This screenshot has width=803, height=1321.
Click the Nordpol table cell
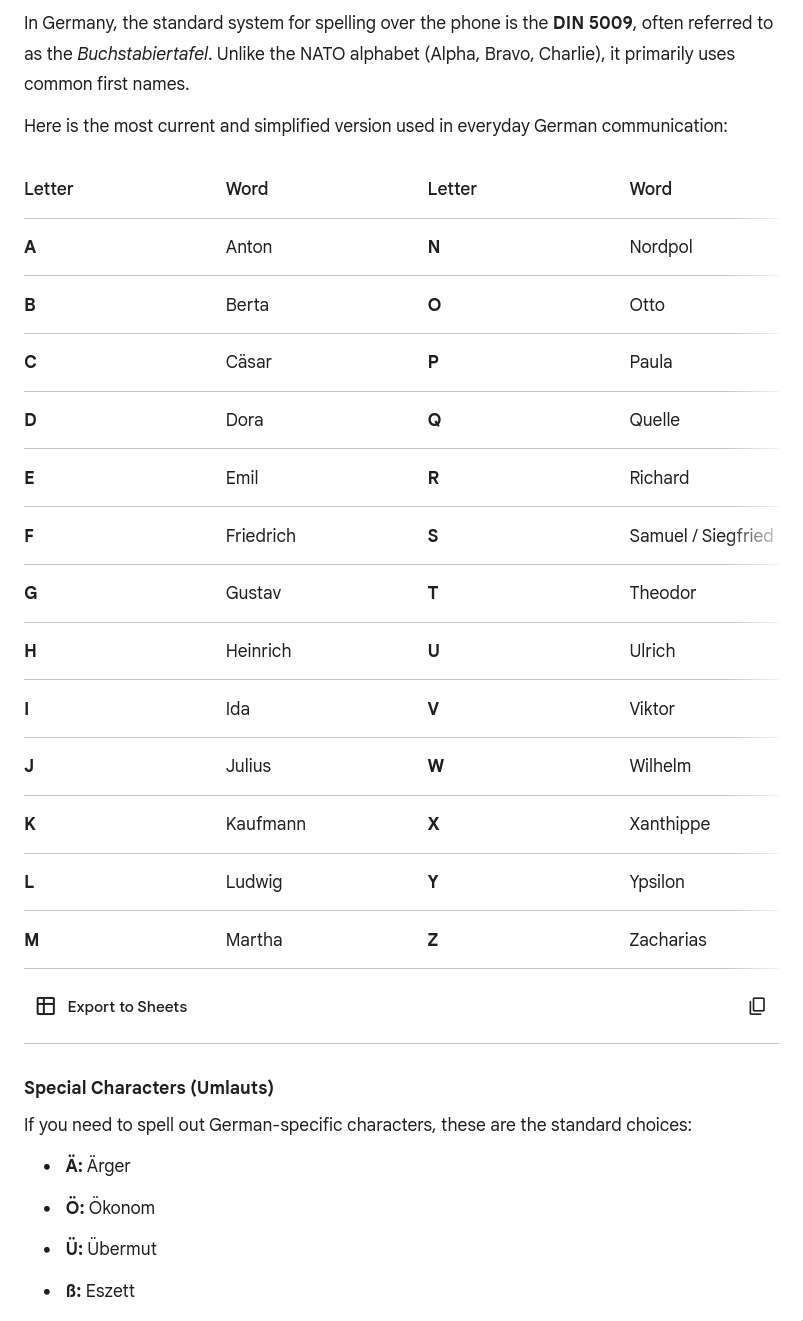[660, 247]
